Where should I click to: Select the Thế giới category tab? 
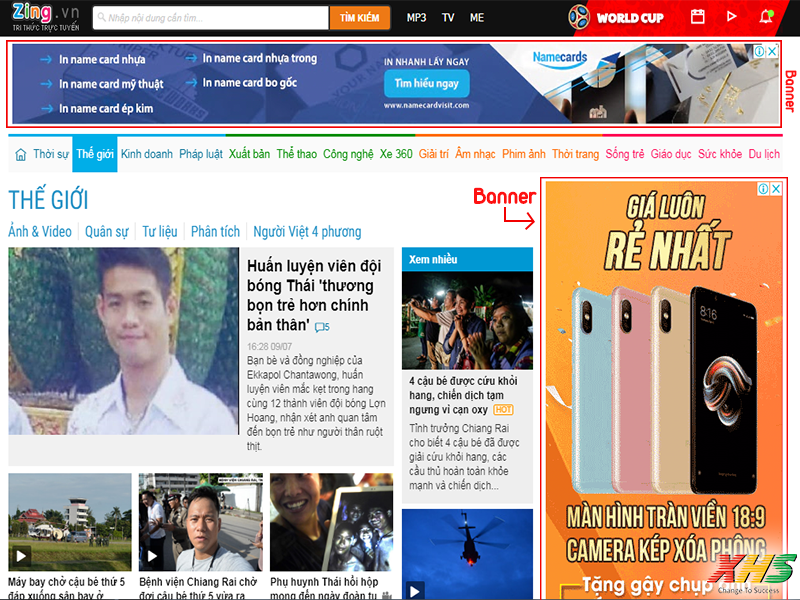coord(95,154)
